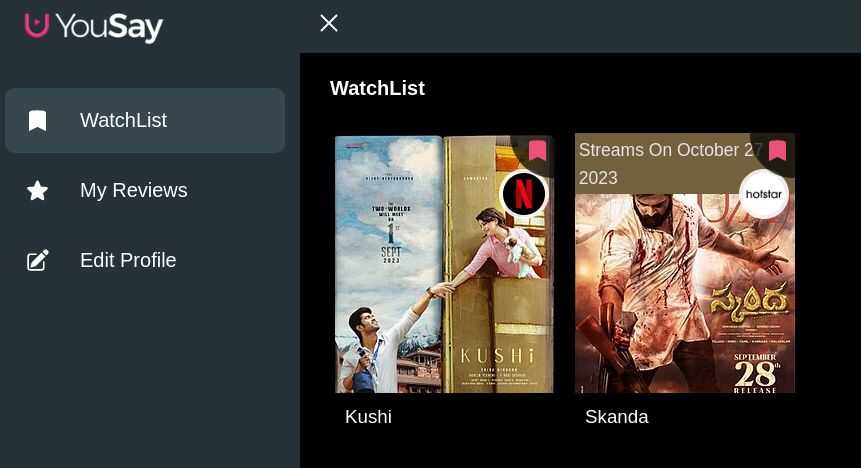Click the WatchList bookmark icon in sidebar

coord(37,120)
